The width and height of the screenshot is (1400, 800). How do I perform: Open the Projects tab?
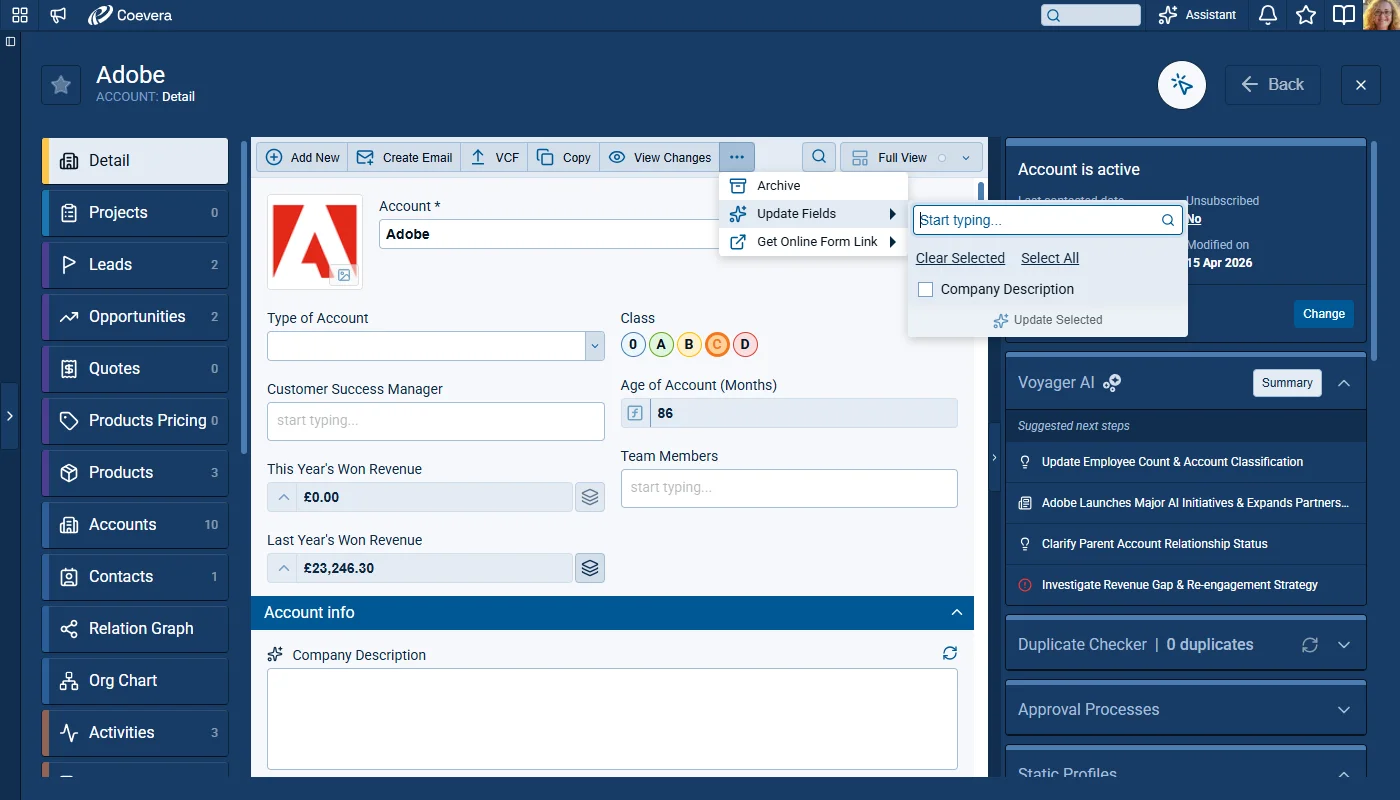click(x=135, y=213)
